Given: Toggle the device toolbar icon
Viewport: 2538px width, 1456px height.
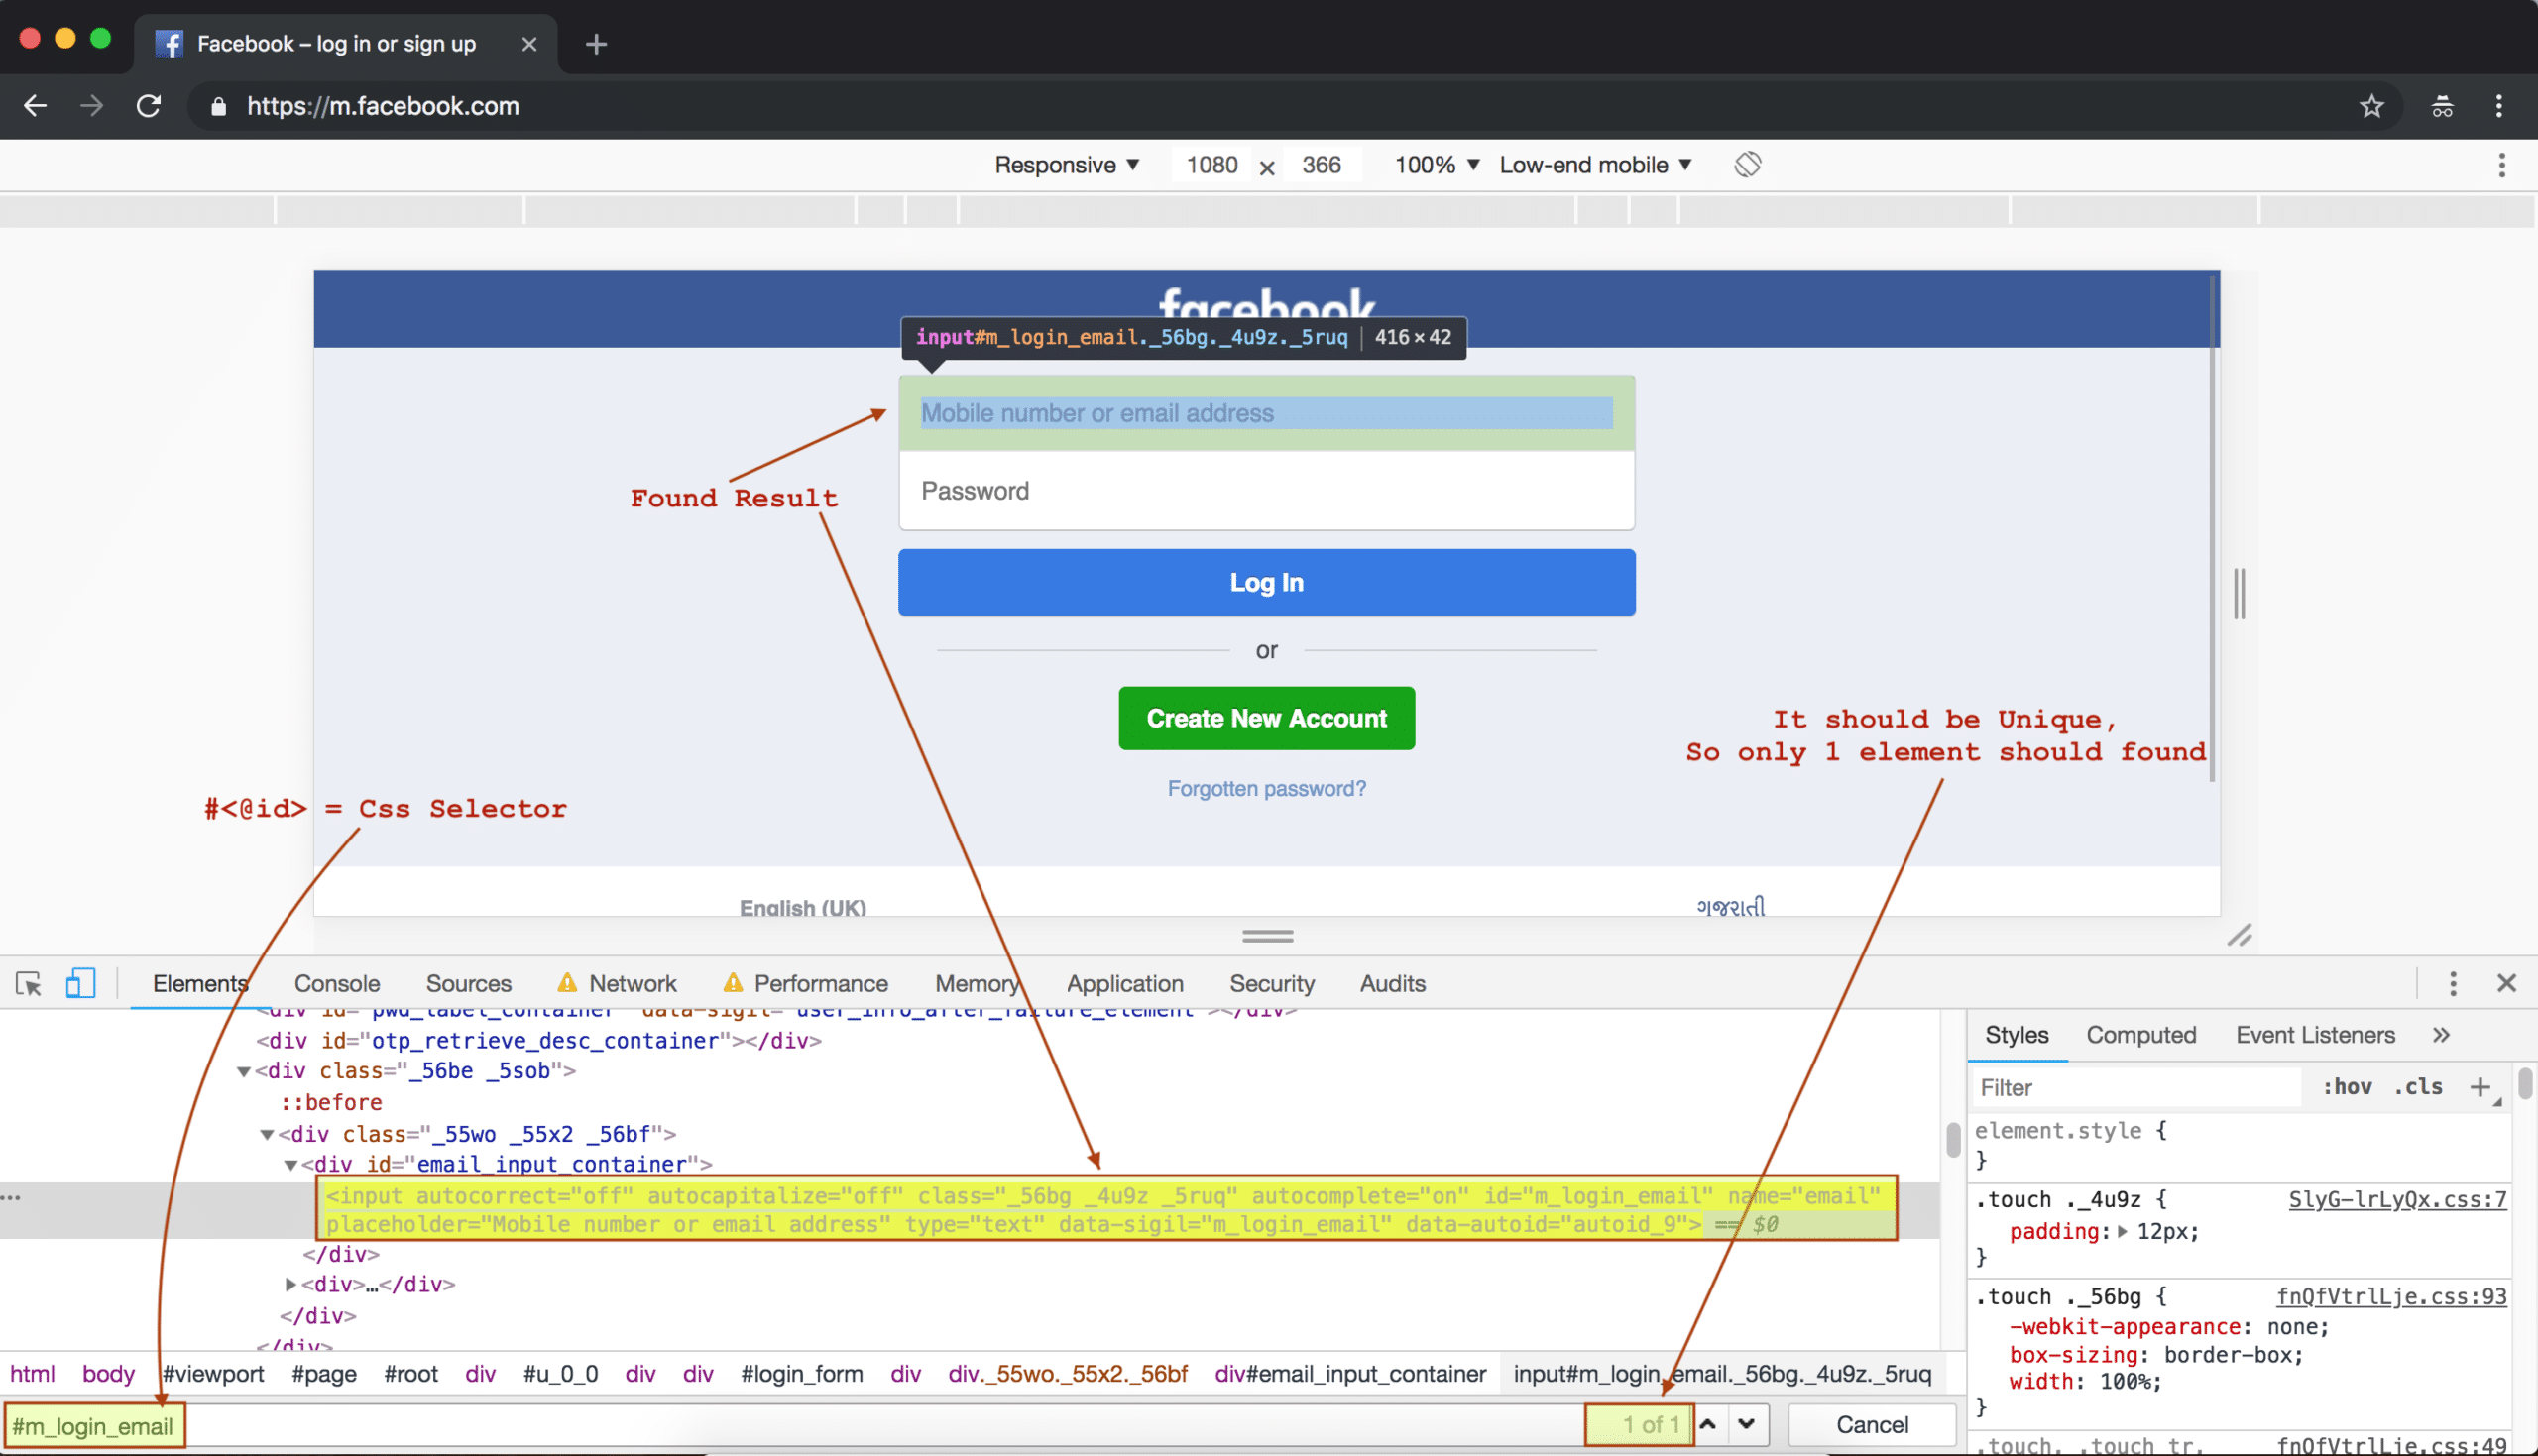Looking at the screenshot, I should pos(80,983).
